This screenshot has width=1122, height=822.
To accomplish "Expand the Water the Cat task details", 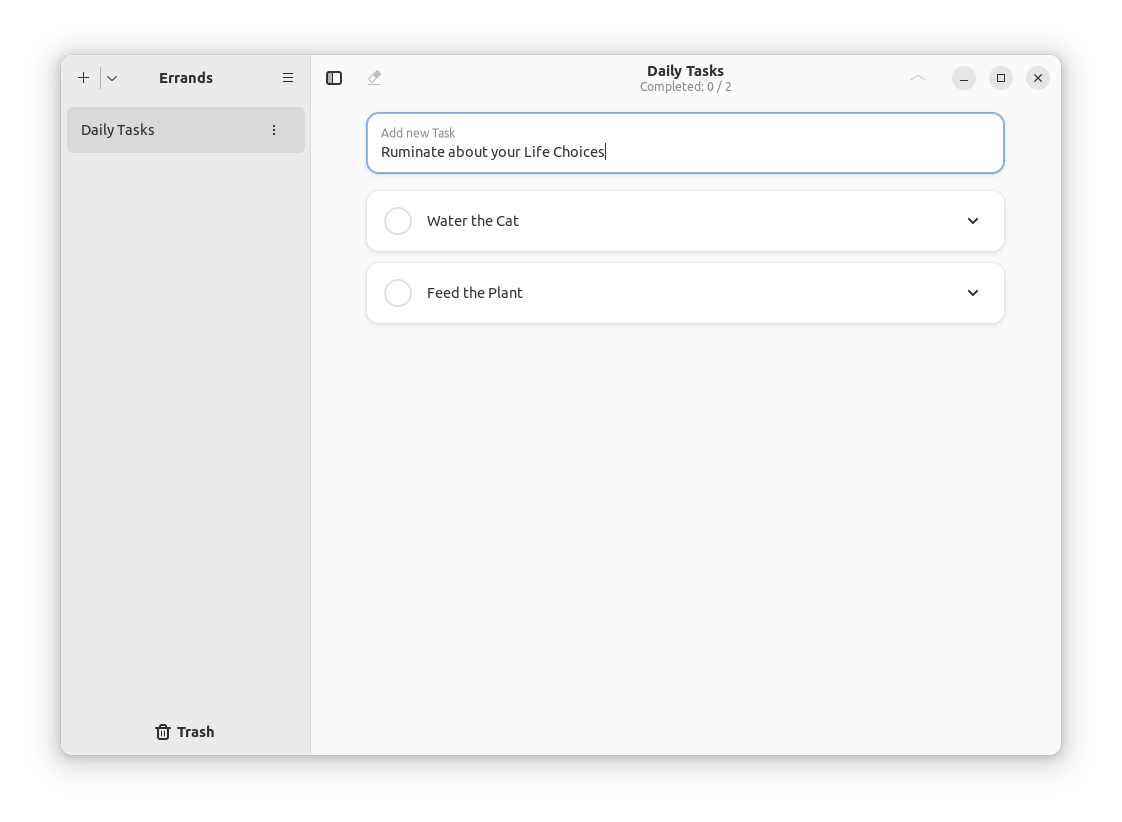I will point(972,220).
